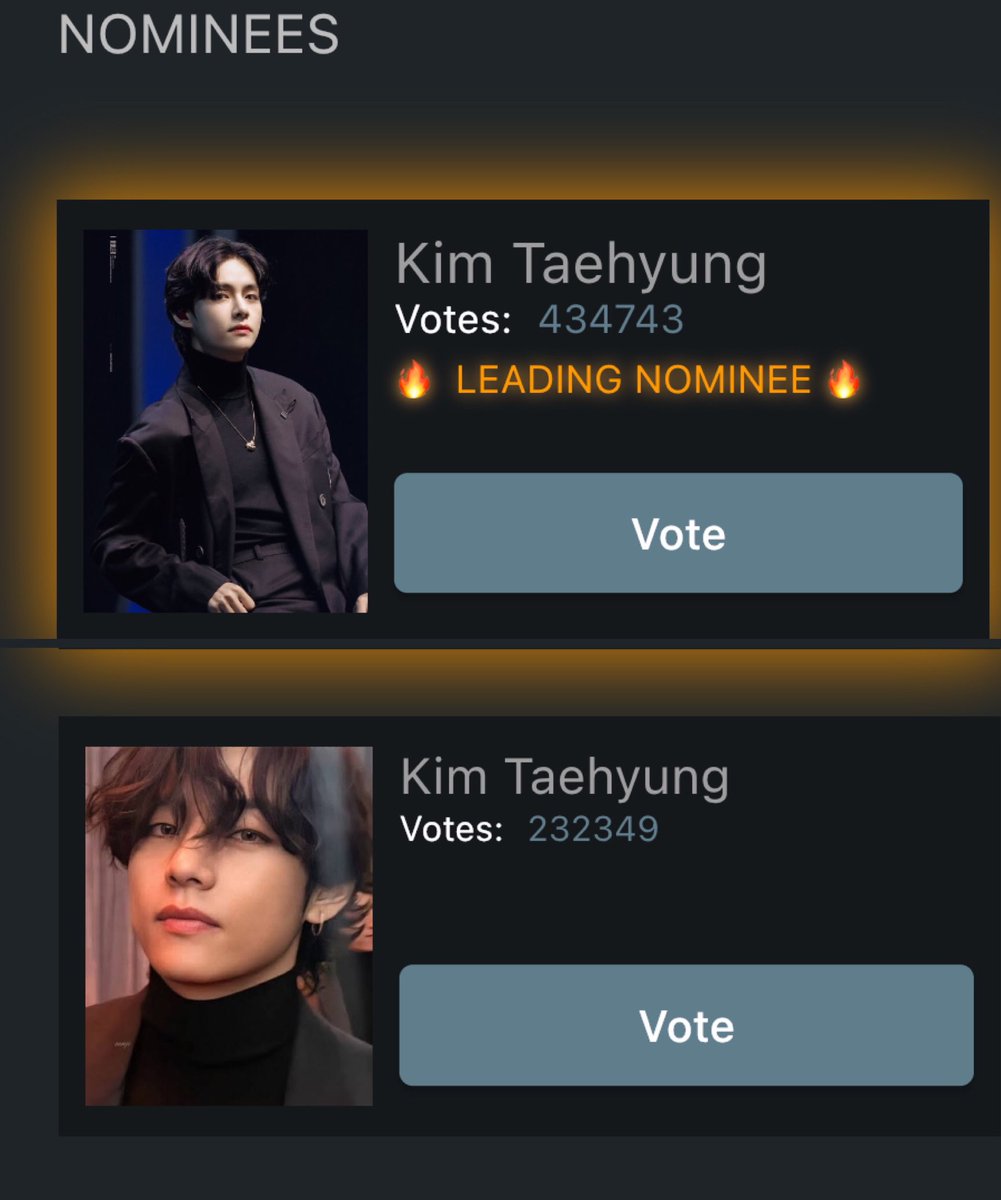
Task: Click the 232349 vote count
Action: [x=593, y=829]
